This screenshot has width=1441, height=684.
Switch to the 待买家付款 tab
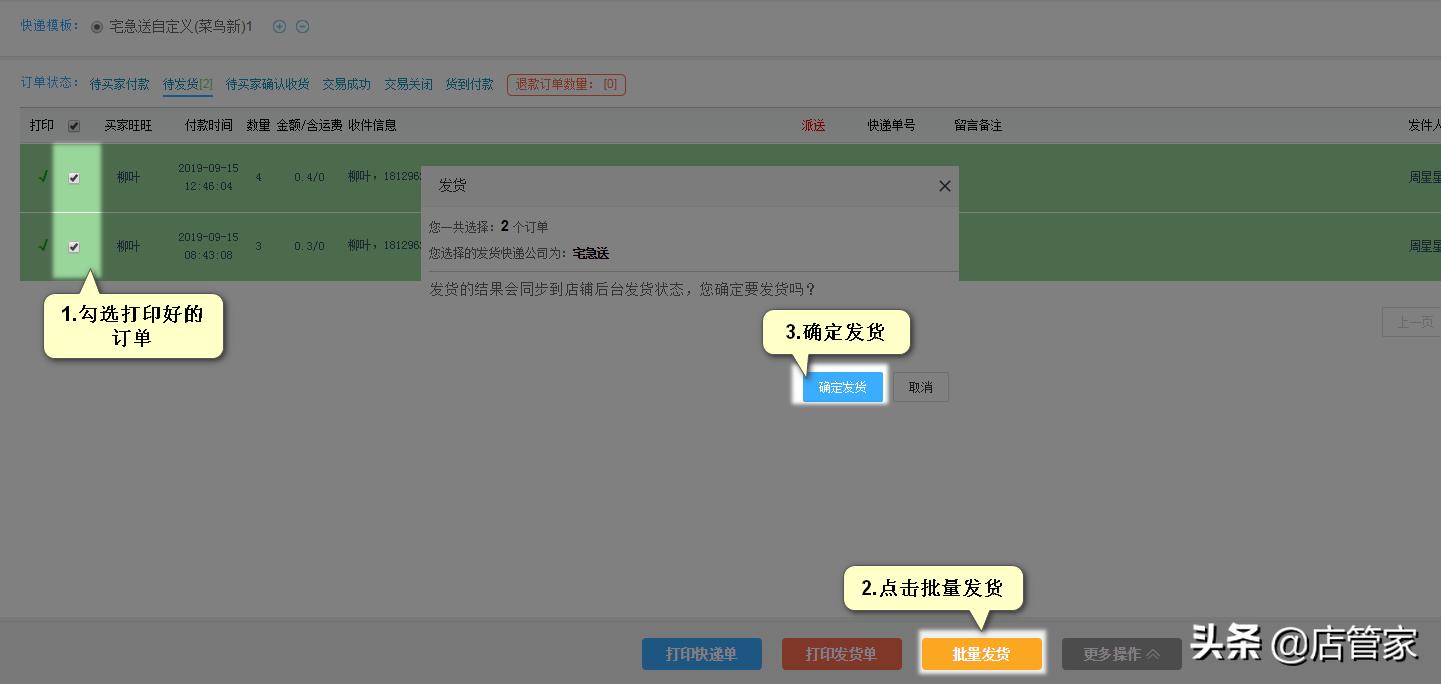coord(119,84)
